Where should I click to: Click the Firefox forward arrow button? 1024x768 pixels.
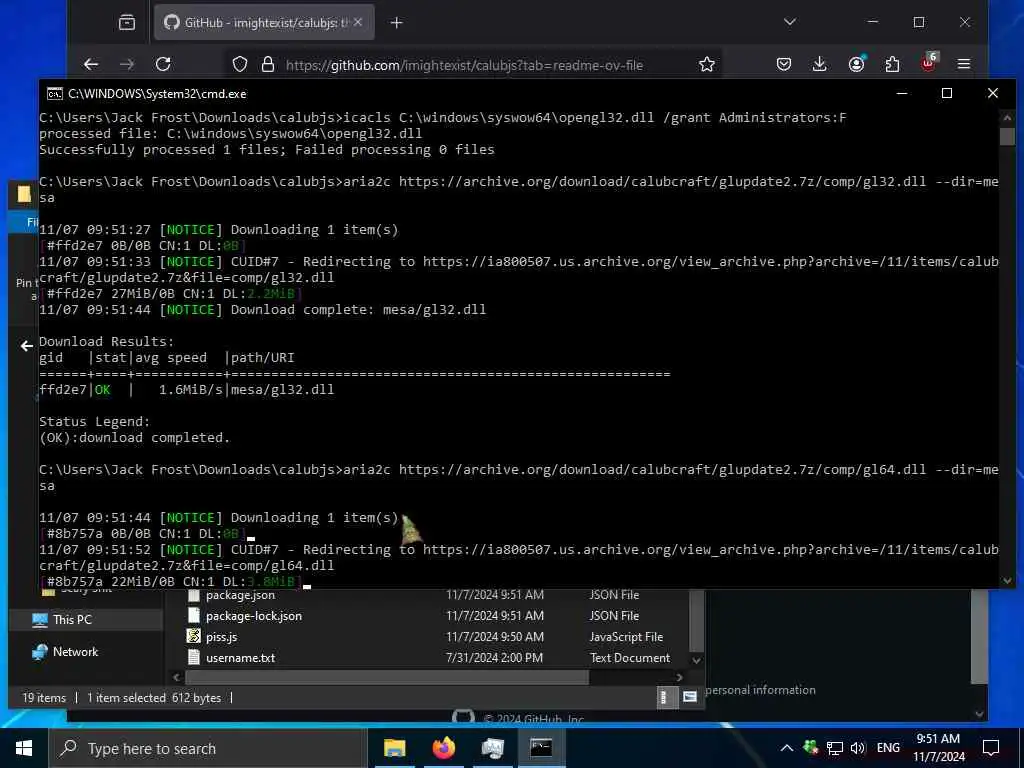(127, 64)
